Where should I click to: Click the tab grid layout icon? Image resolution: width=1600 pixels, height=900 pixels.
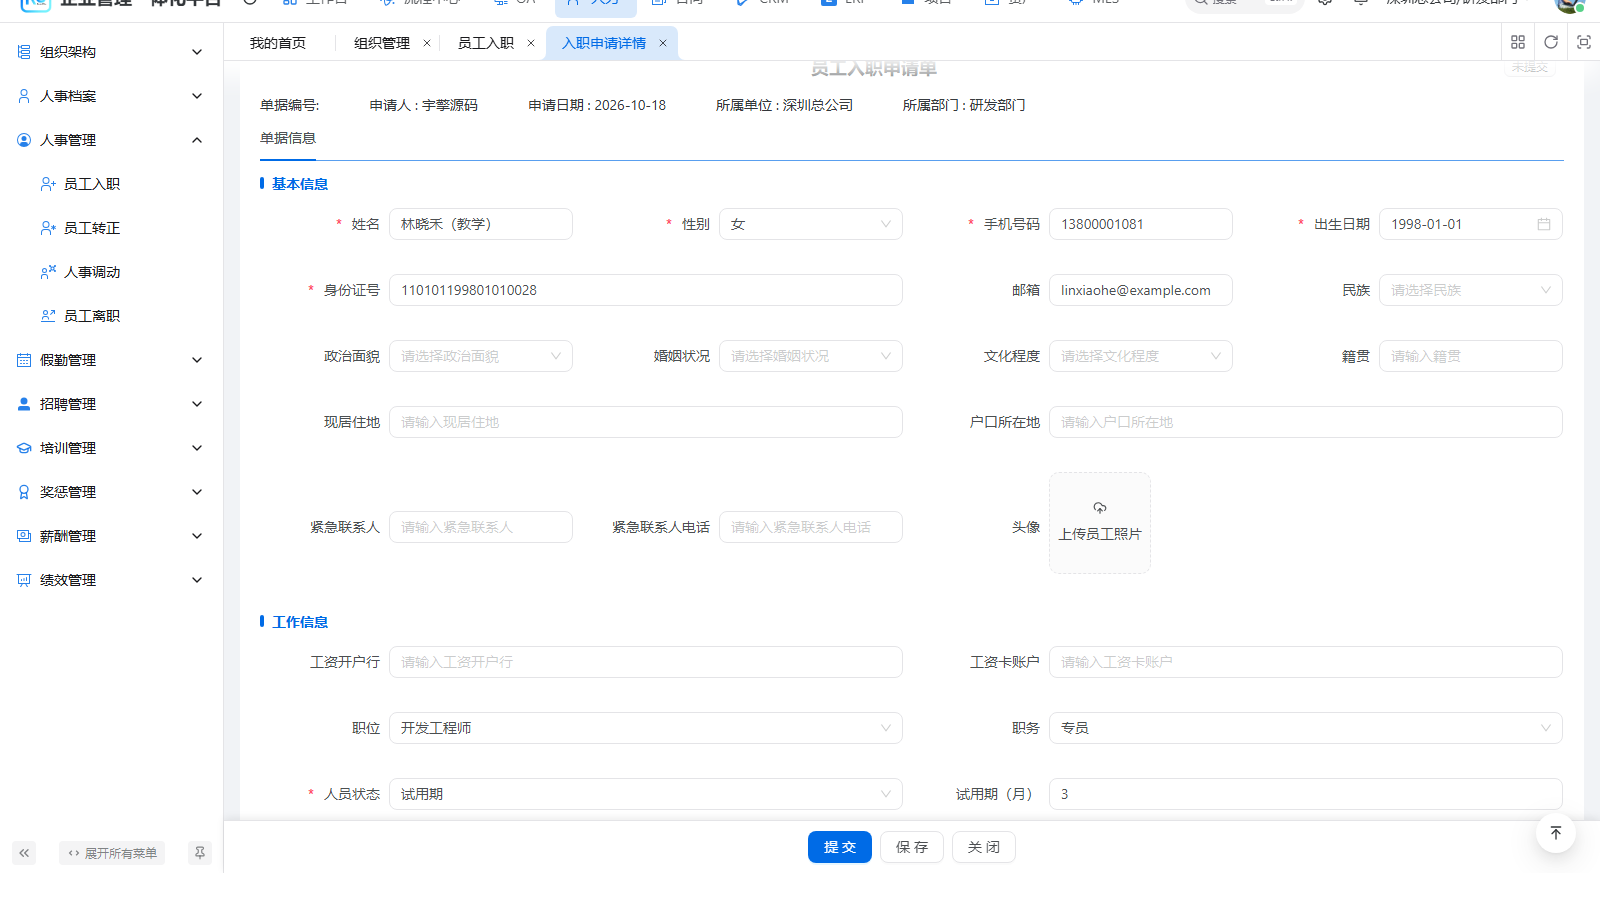coord(1518,42)
